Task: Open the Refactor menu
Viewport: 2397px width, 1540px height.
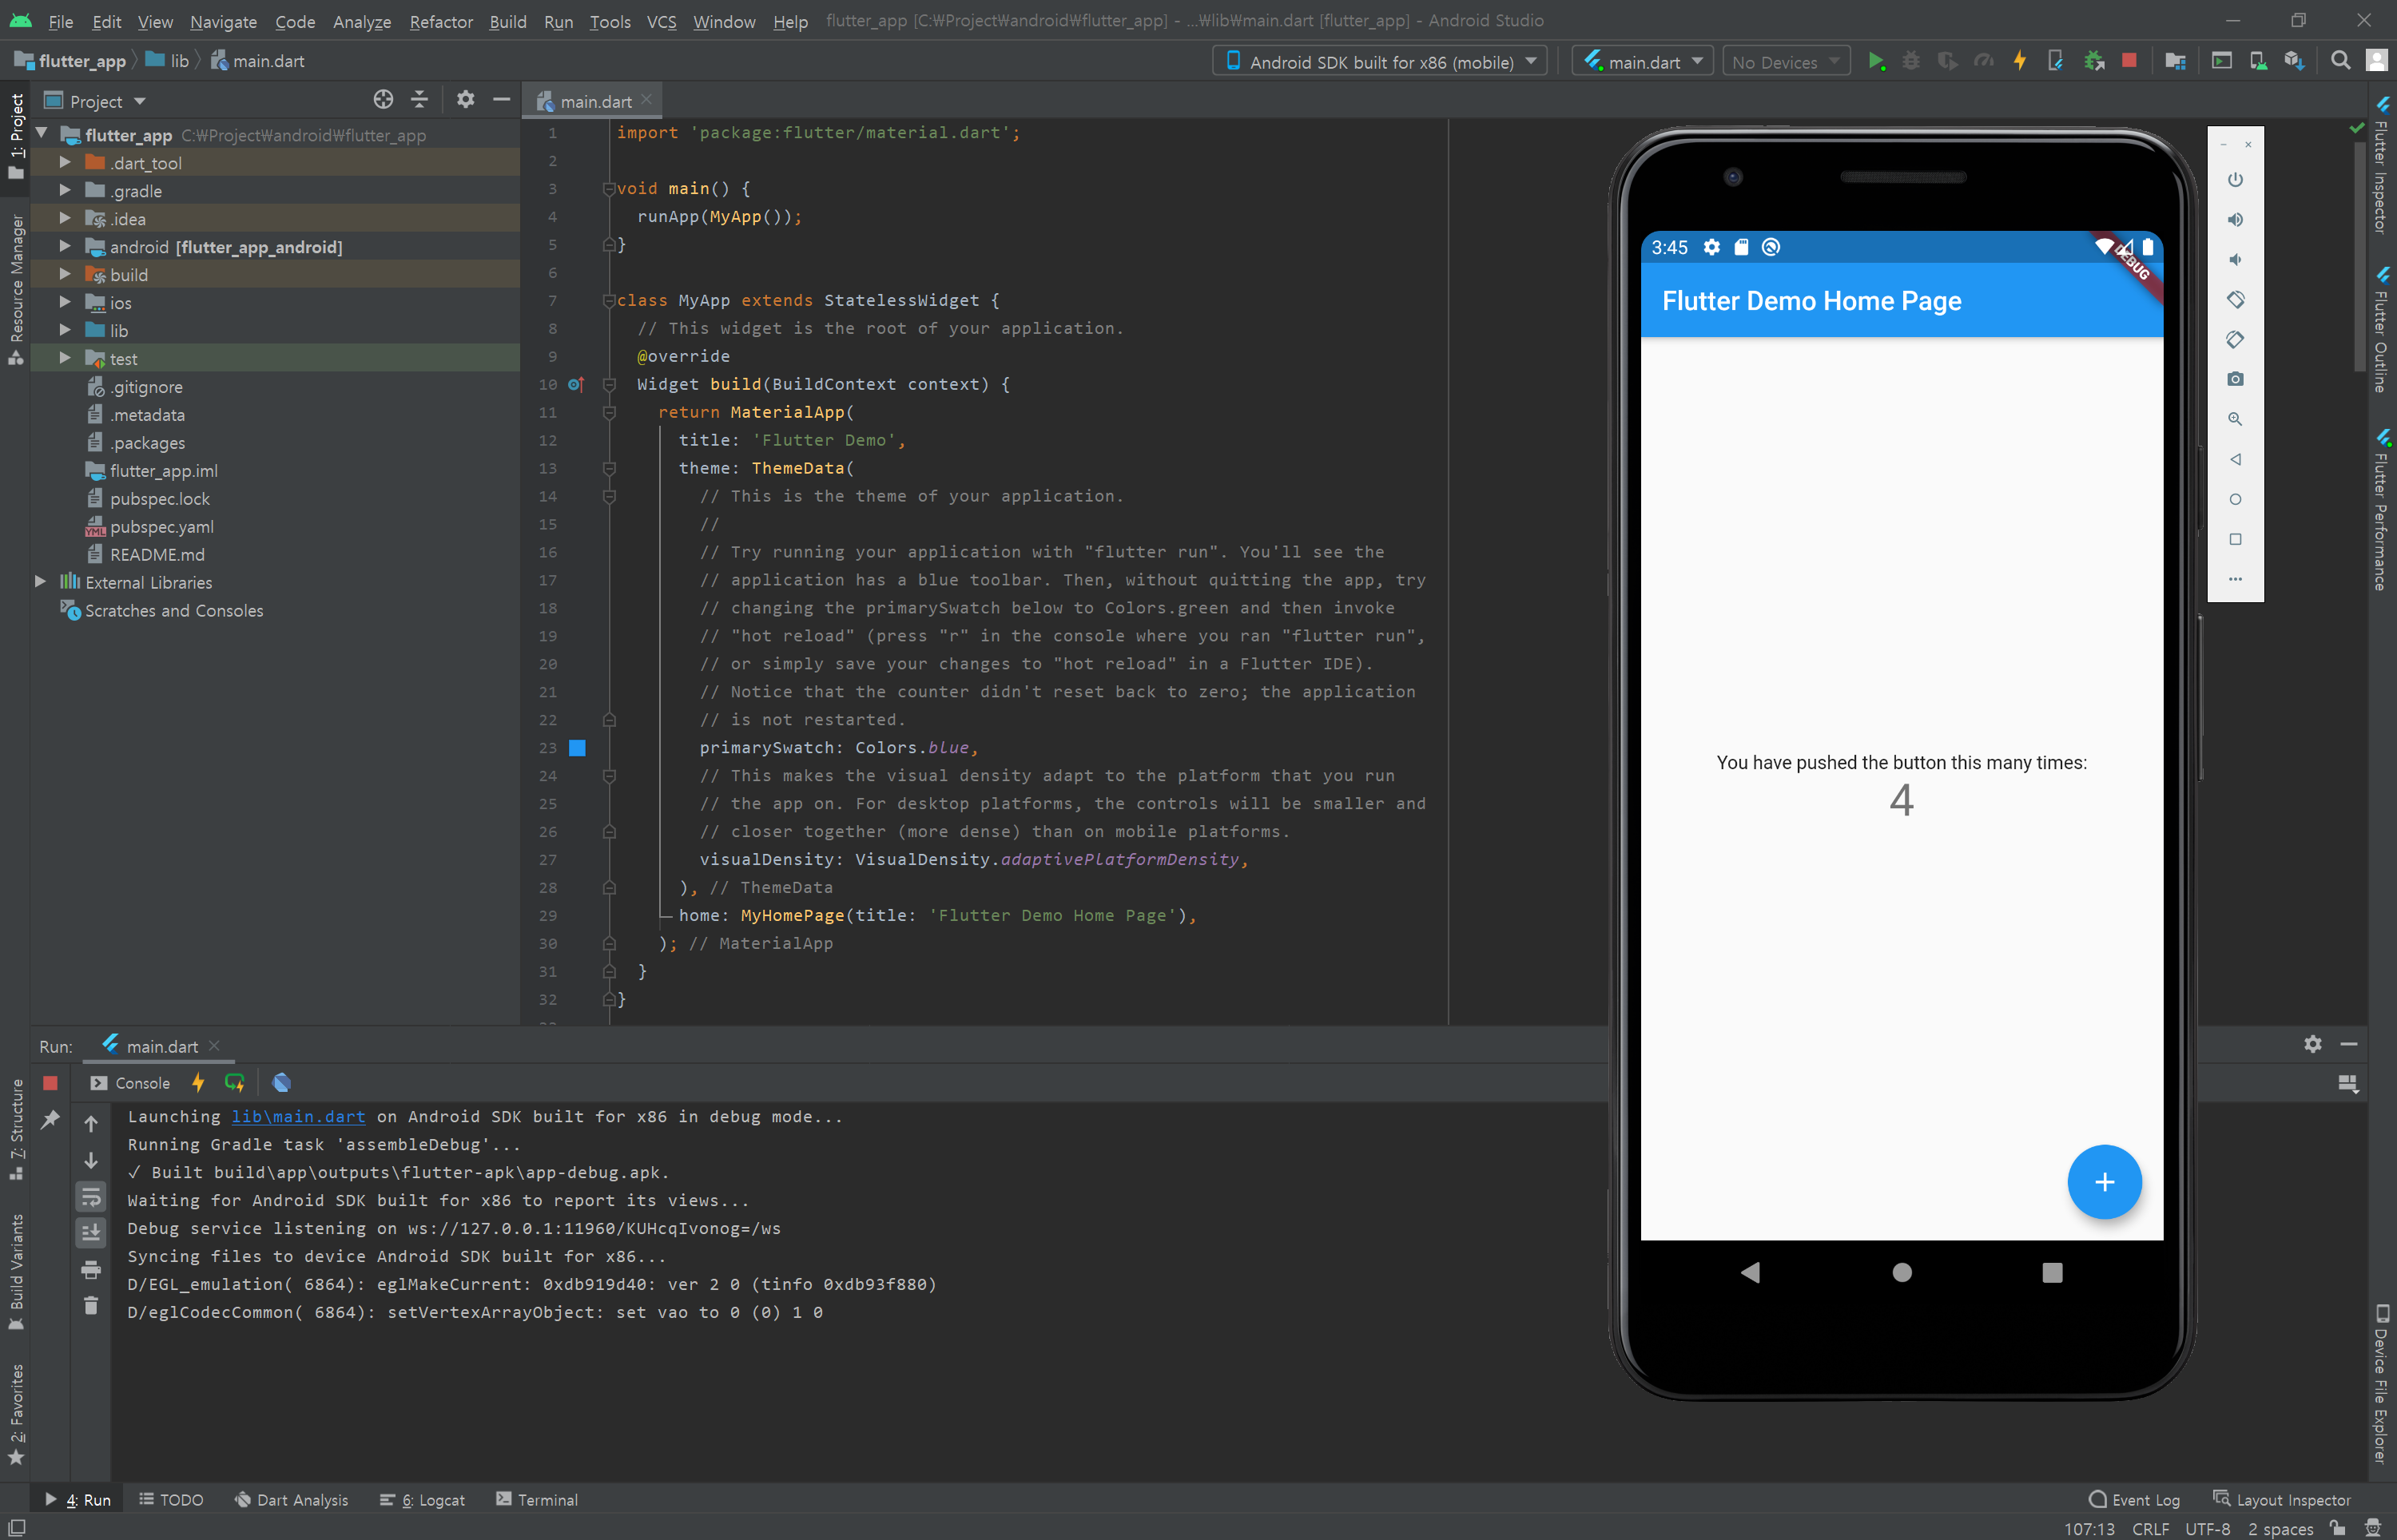Action: tap(440, 21)
